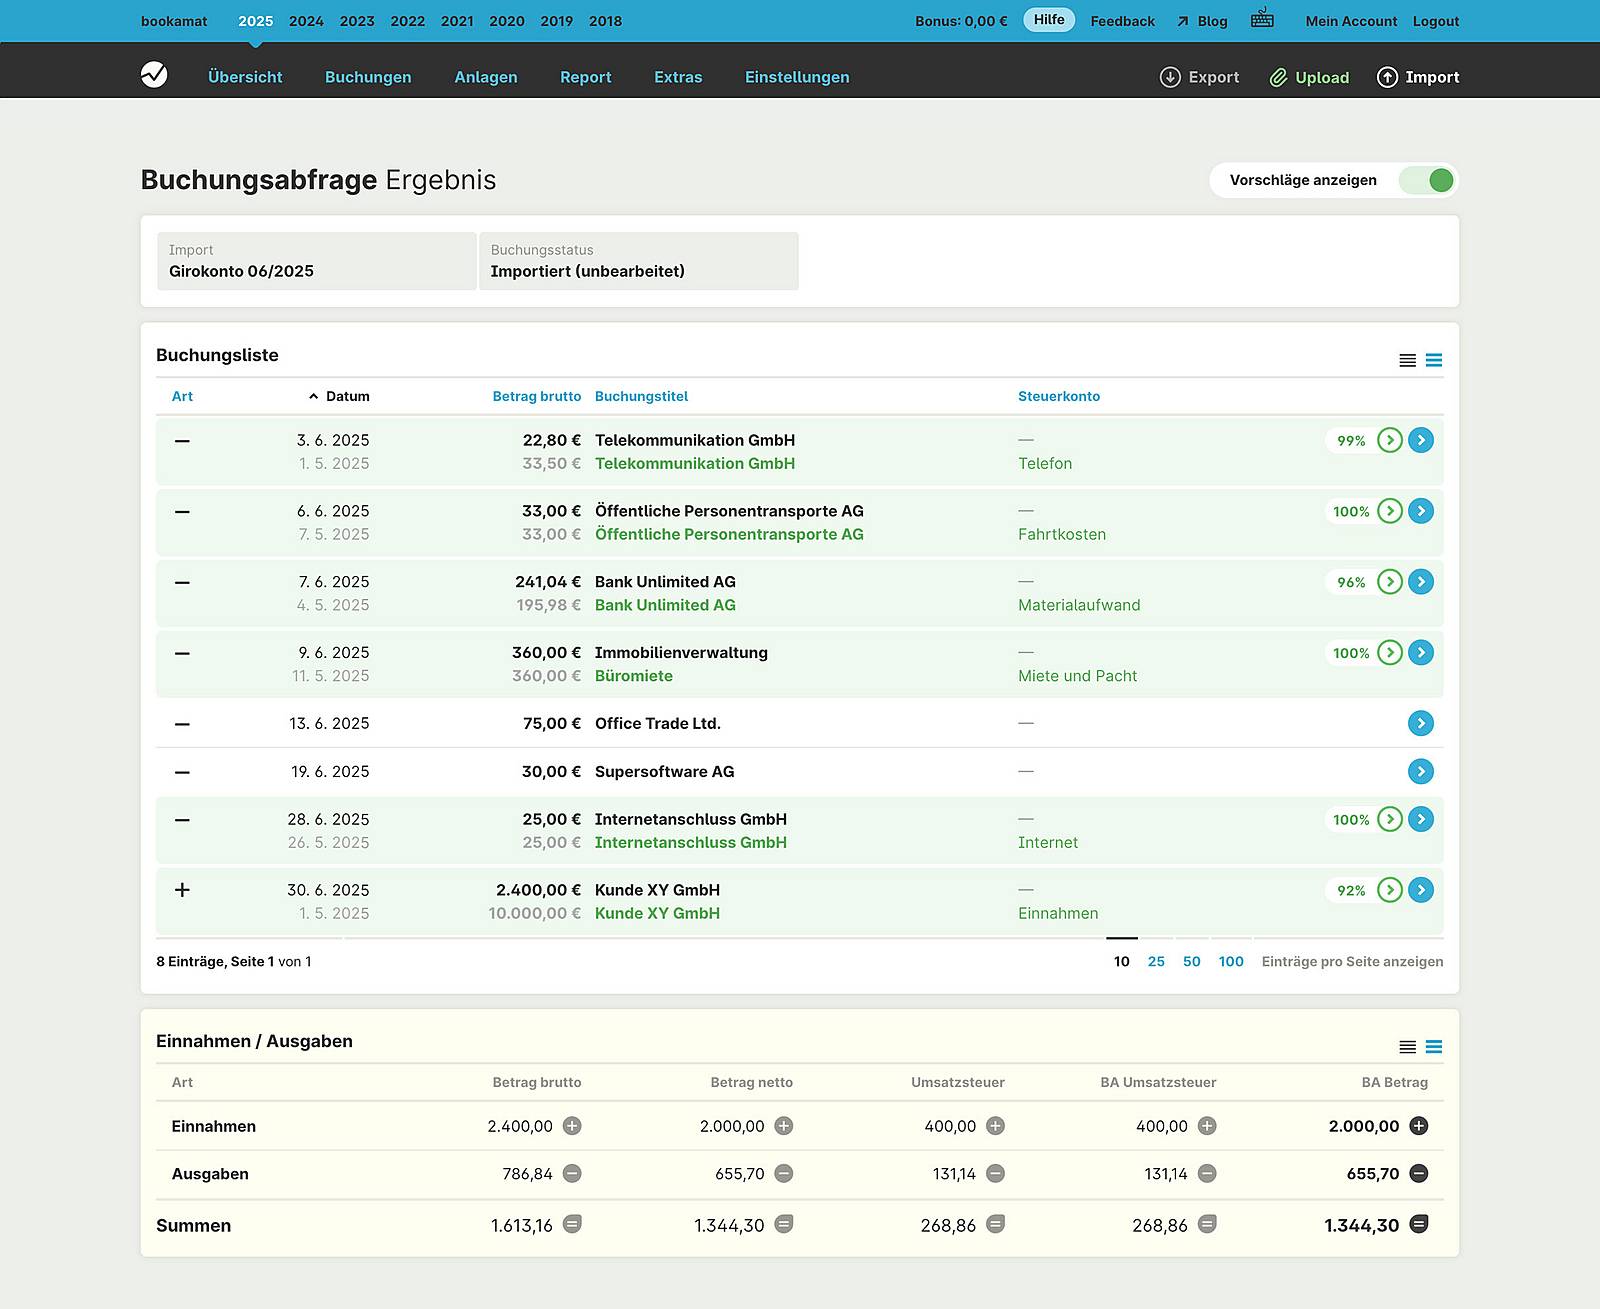The image size is (1600, 1309).
Task: Click the 100% badge in Internetanschluss row
Action: [x=1351, y=819]
